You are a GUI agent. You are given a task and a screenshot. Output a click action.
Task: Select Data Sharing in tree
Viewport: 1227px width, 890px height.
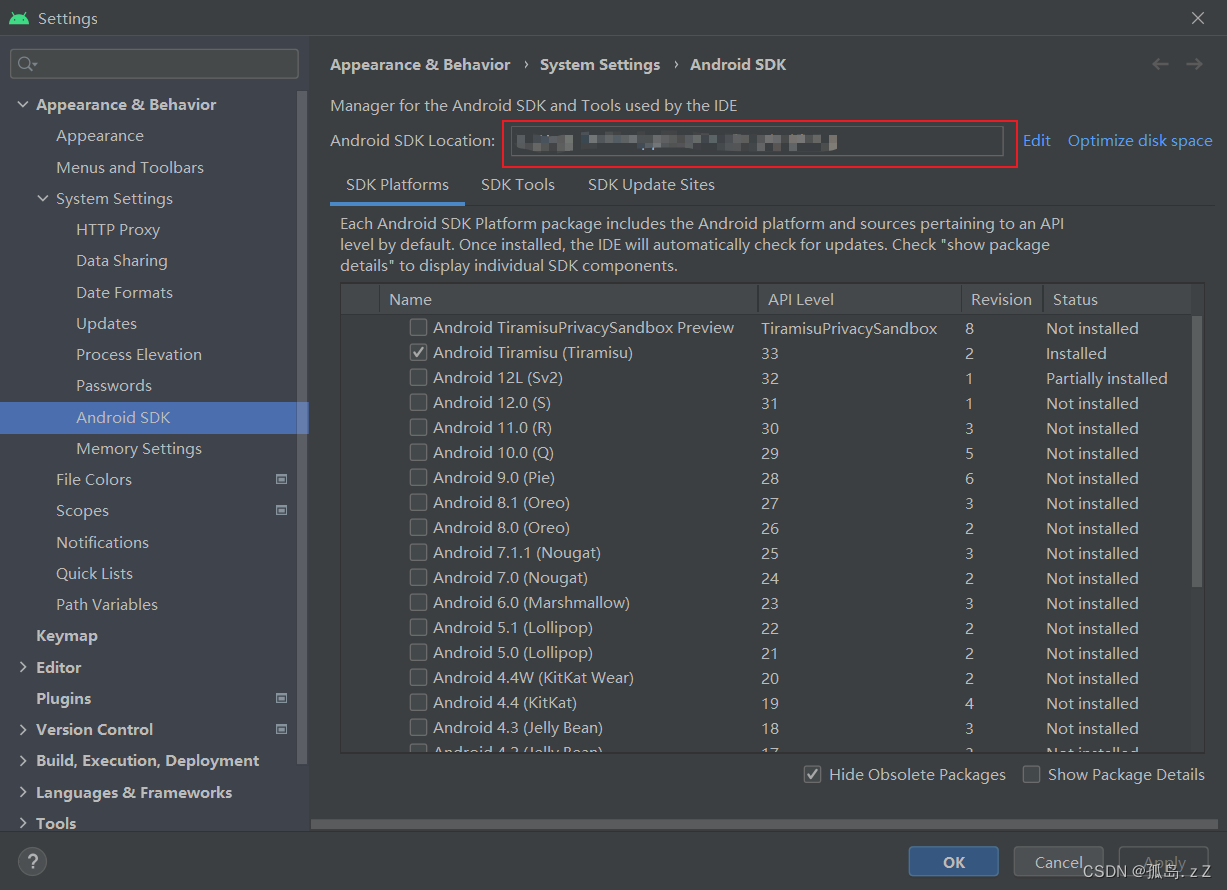click(122, 261)
